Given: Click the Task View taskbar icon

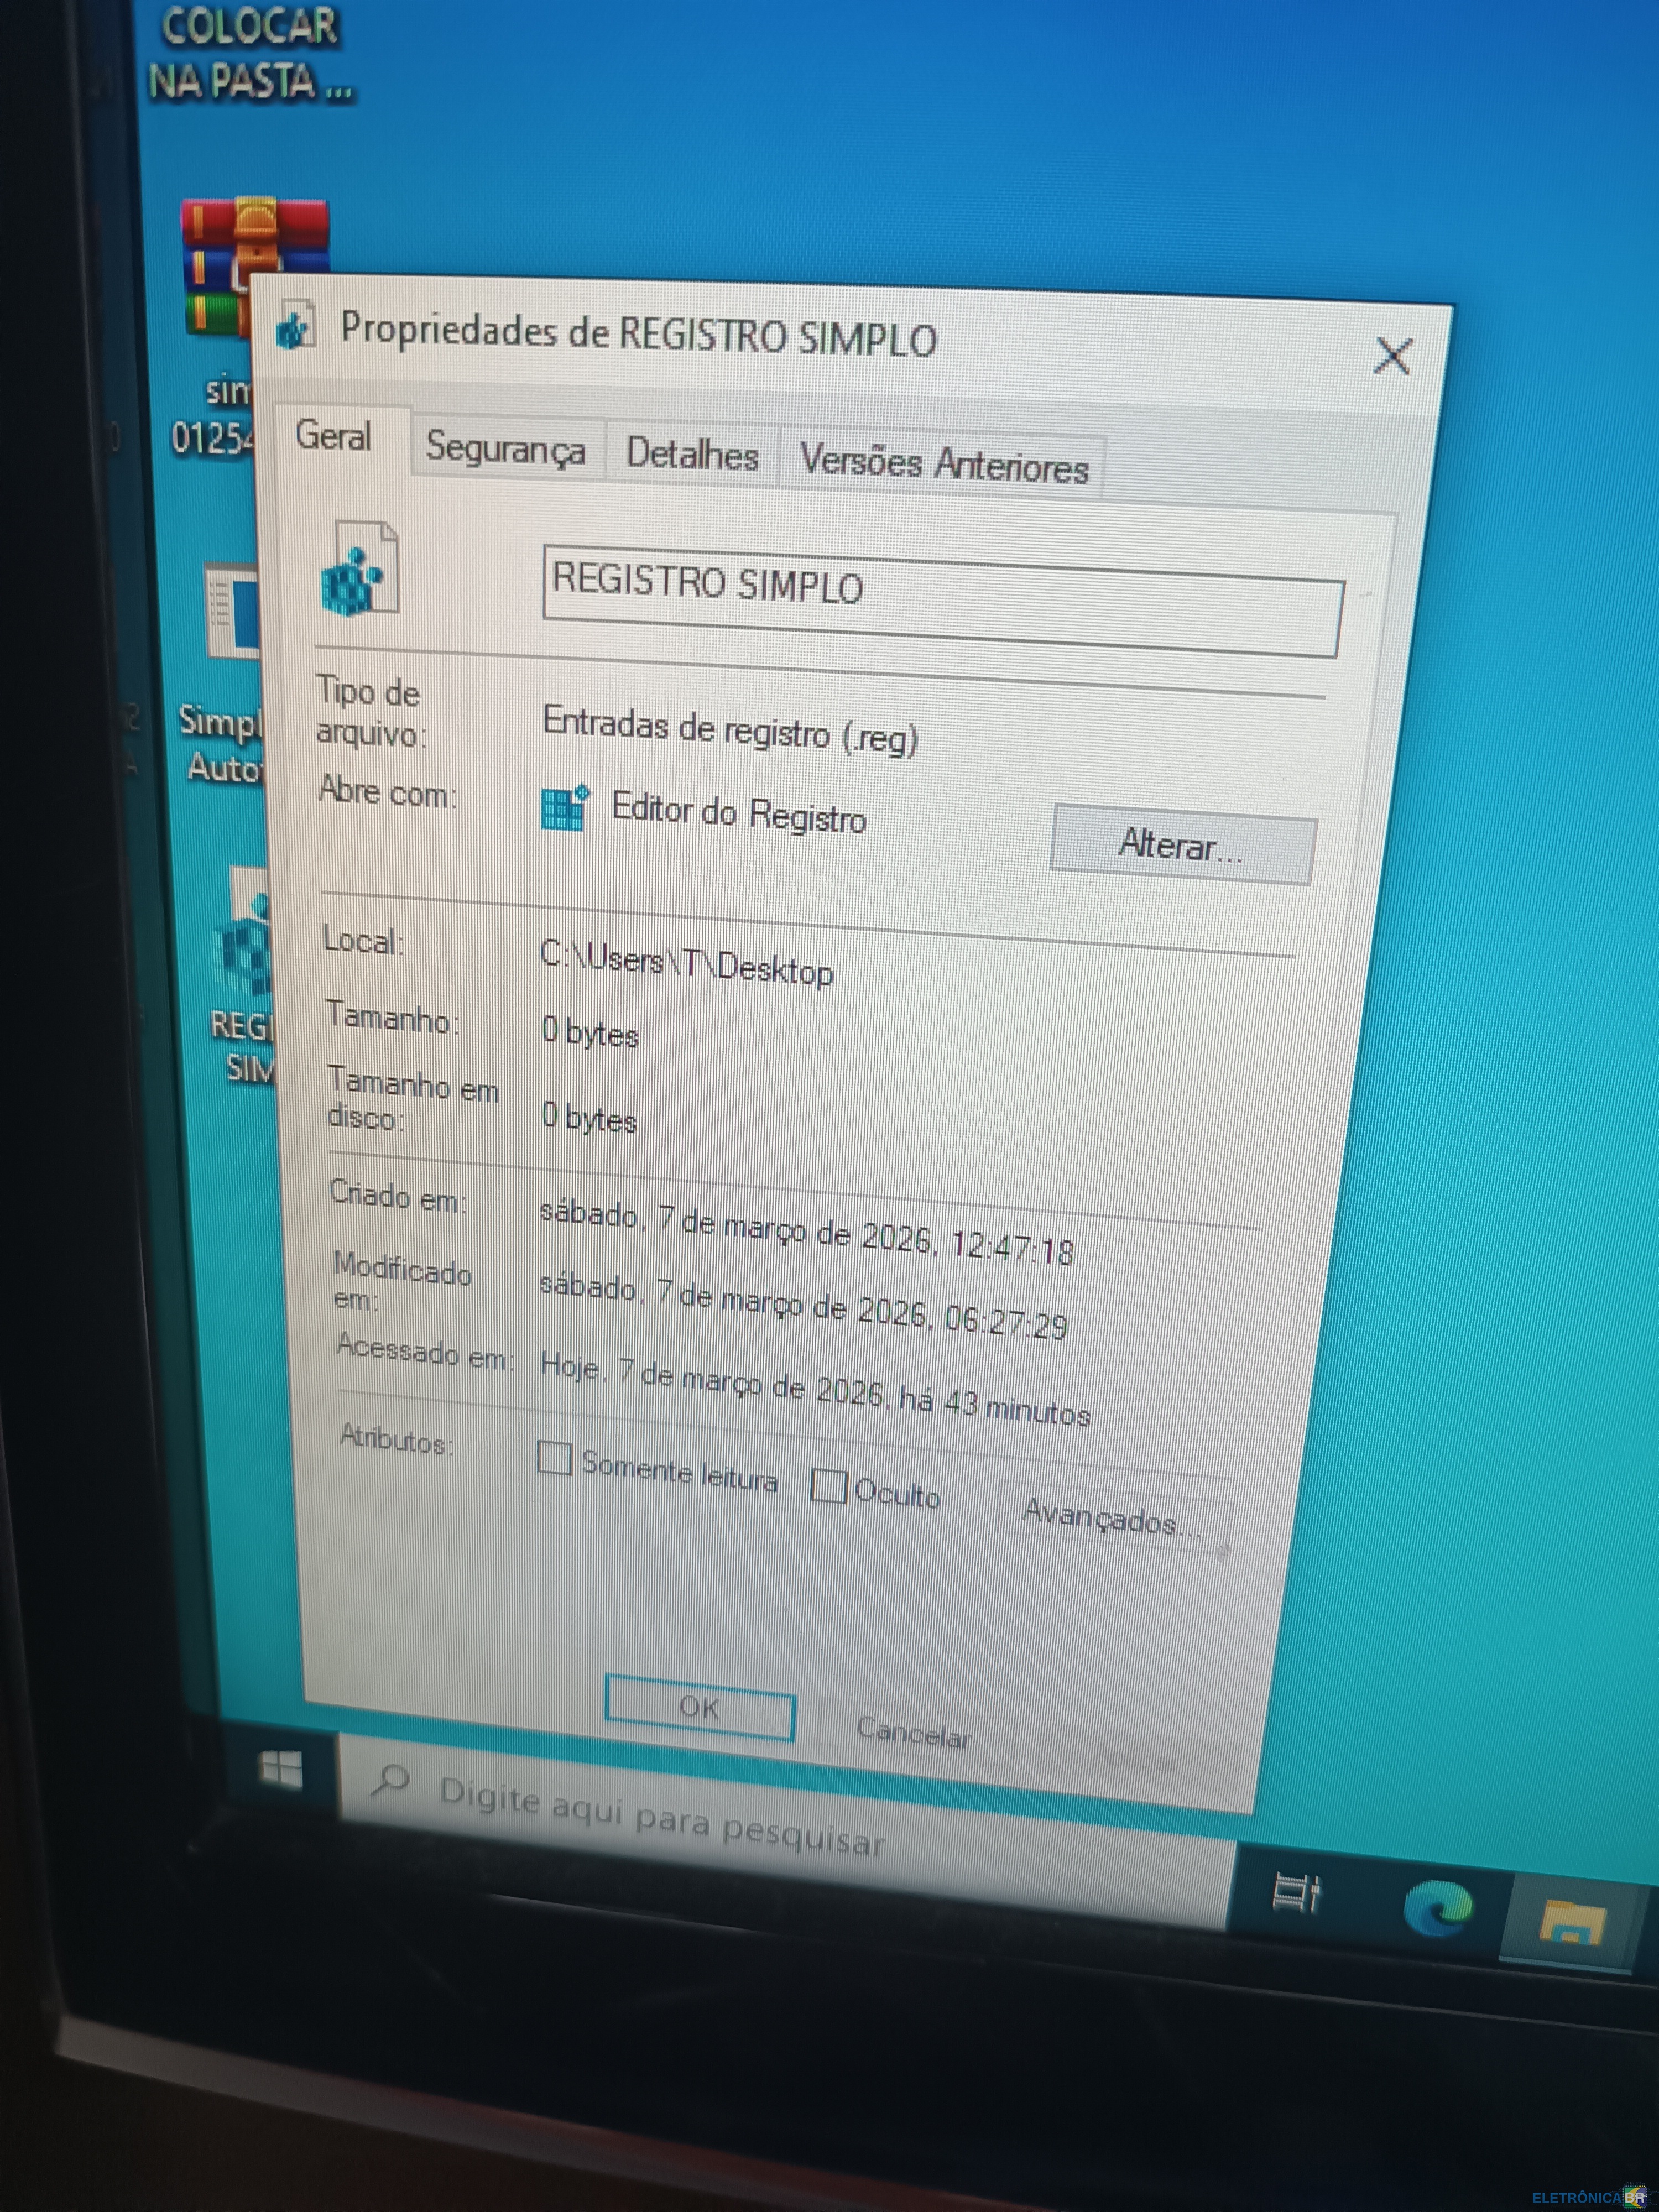Looking at the screenshot, I should coord(1296,1892).
